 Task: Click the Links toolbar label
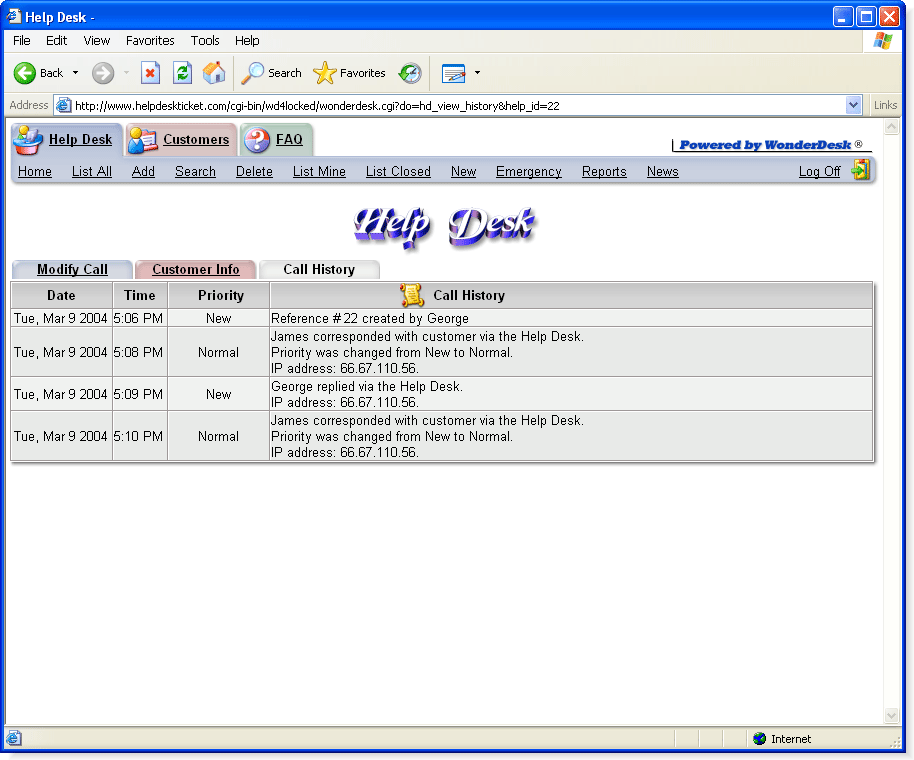[x=885, y=105]
